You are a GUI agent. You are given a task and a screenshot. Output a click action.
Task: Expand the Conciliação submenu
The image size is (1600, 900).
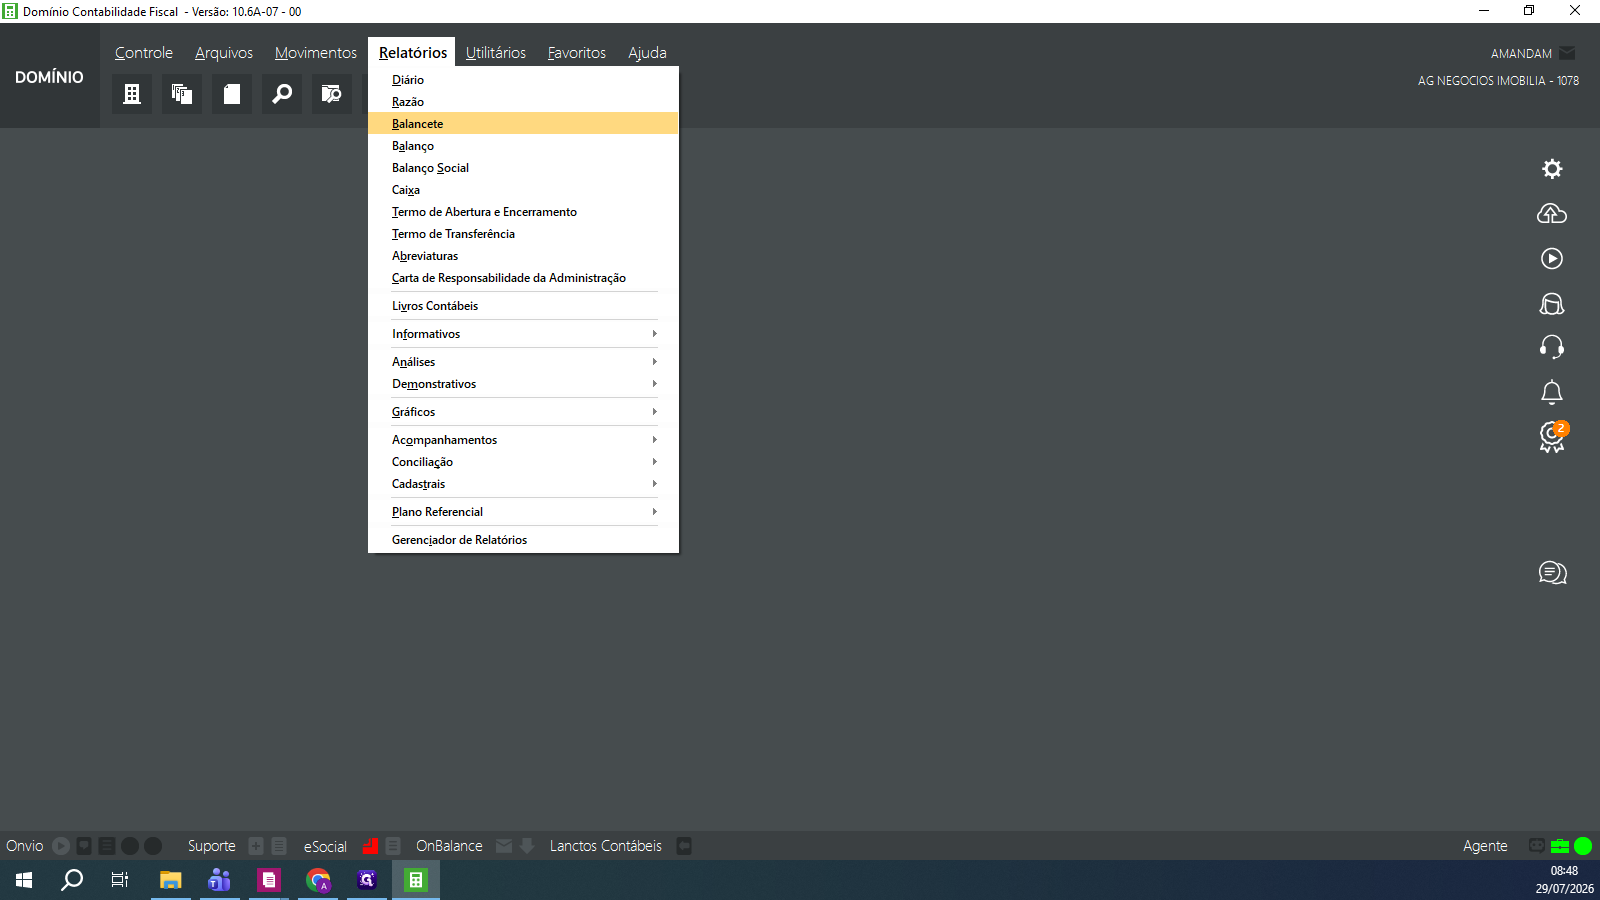pyautogui.click(x=523, y=462)
